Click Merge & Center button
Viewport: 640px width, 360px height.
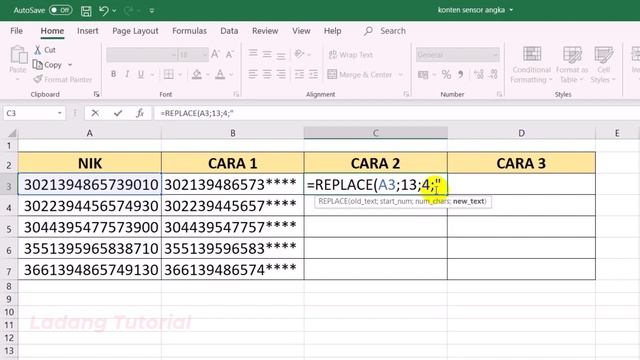(360, 74)
